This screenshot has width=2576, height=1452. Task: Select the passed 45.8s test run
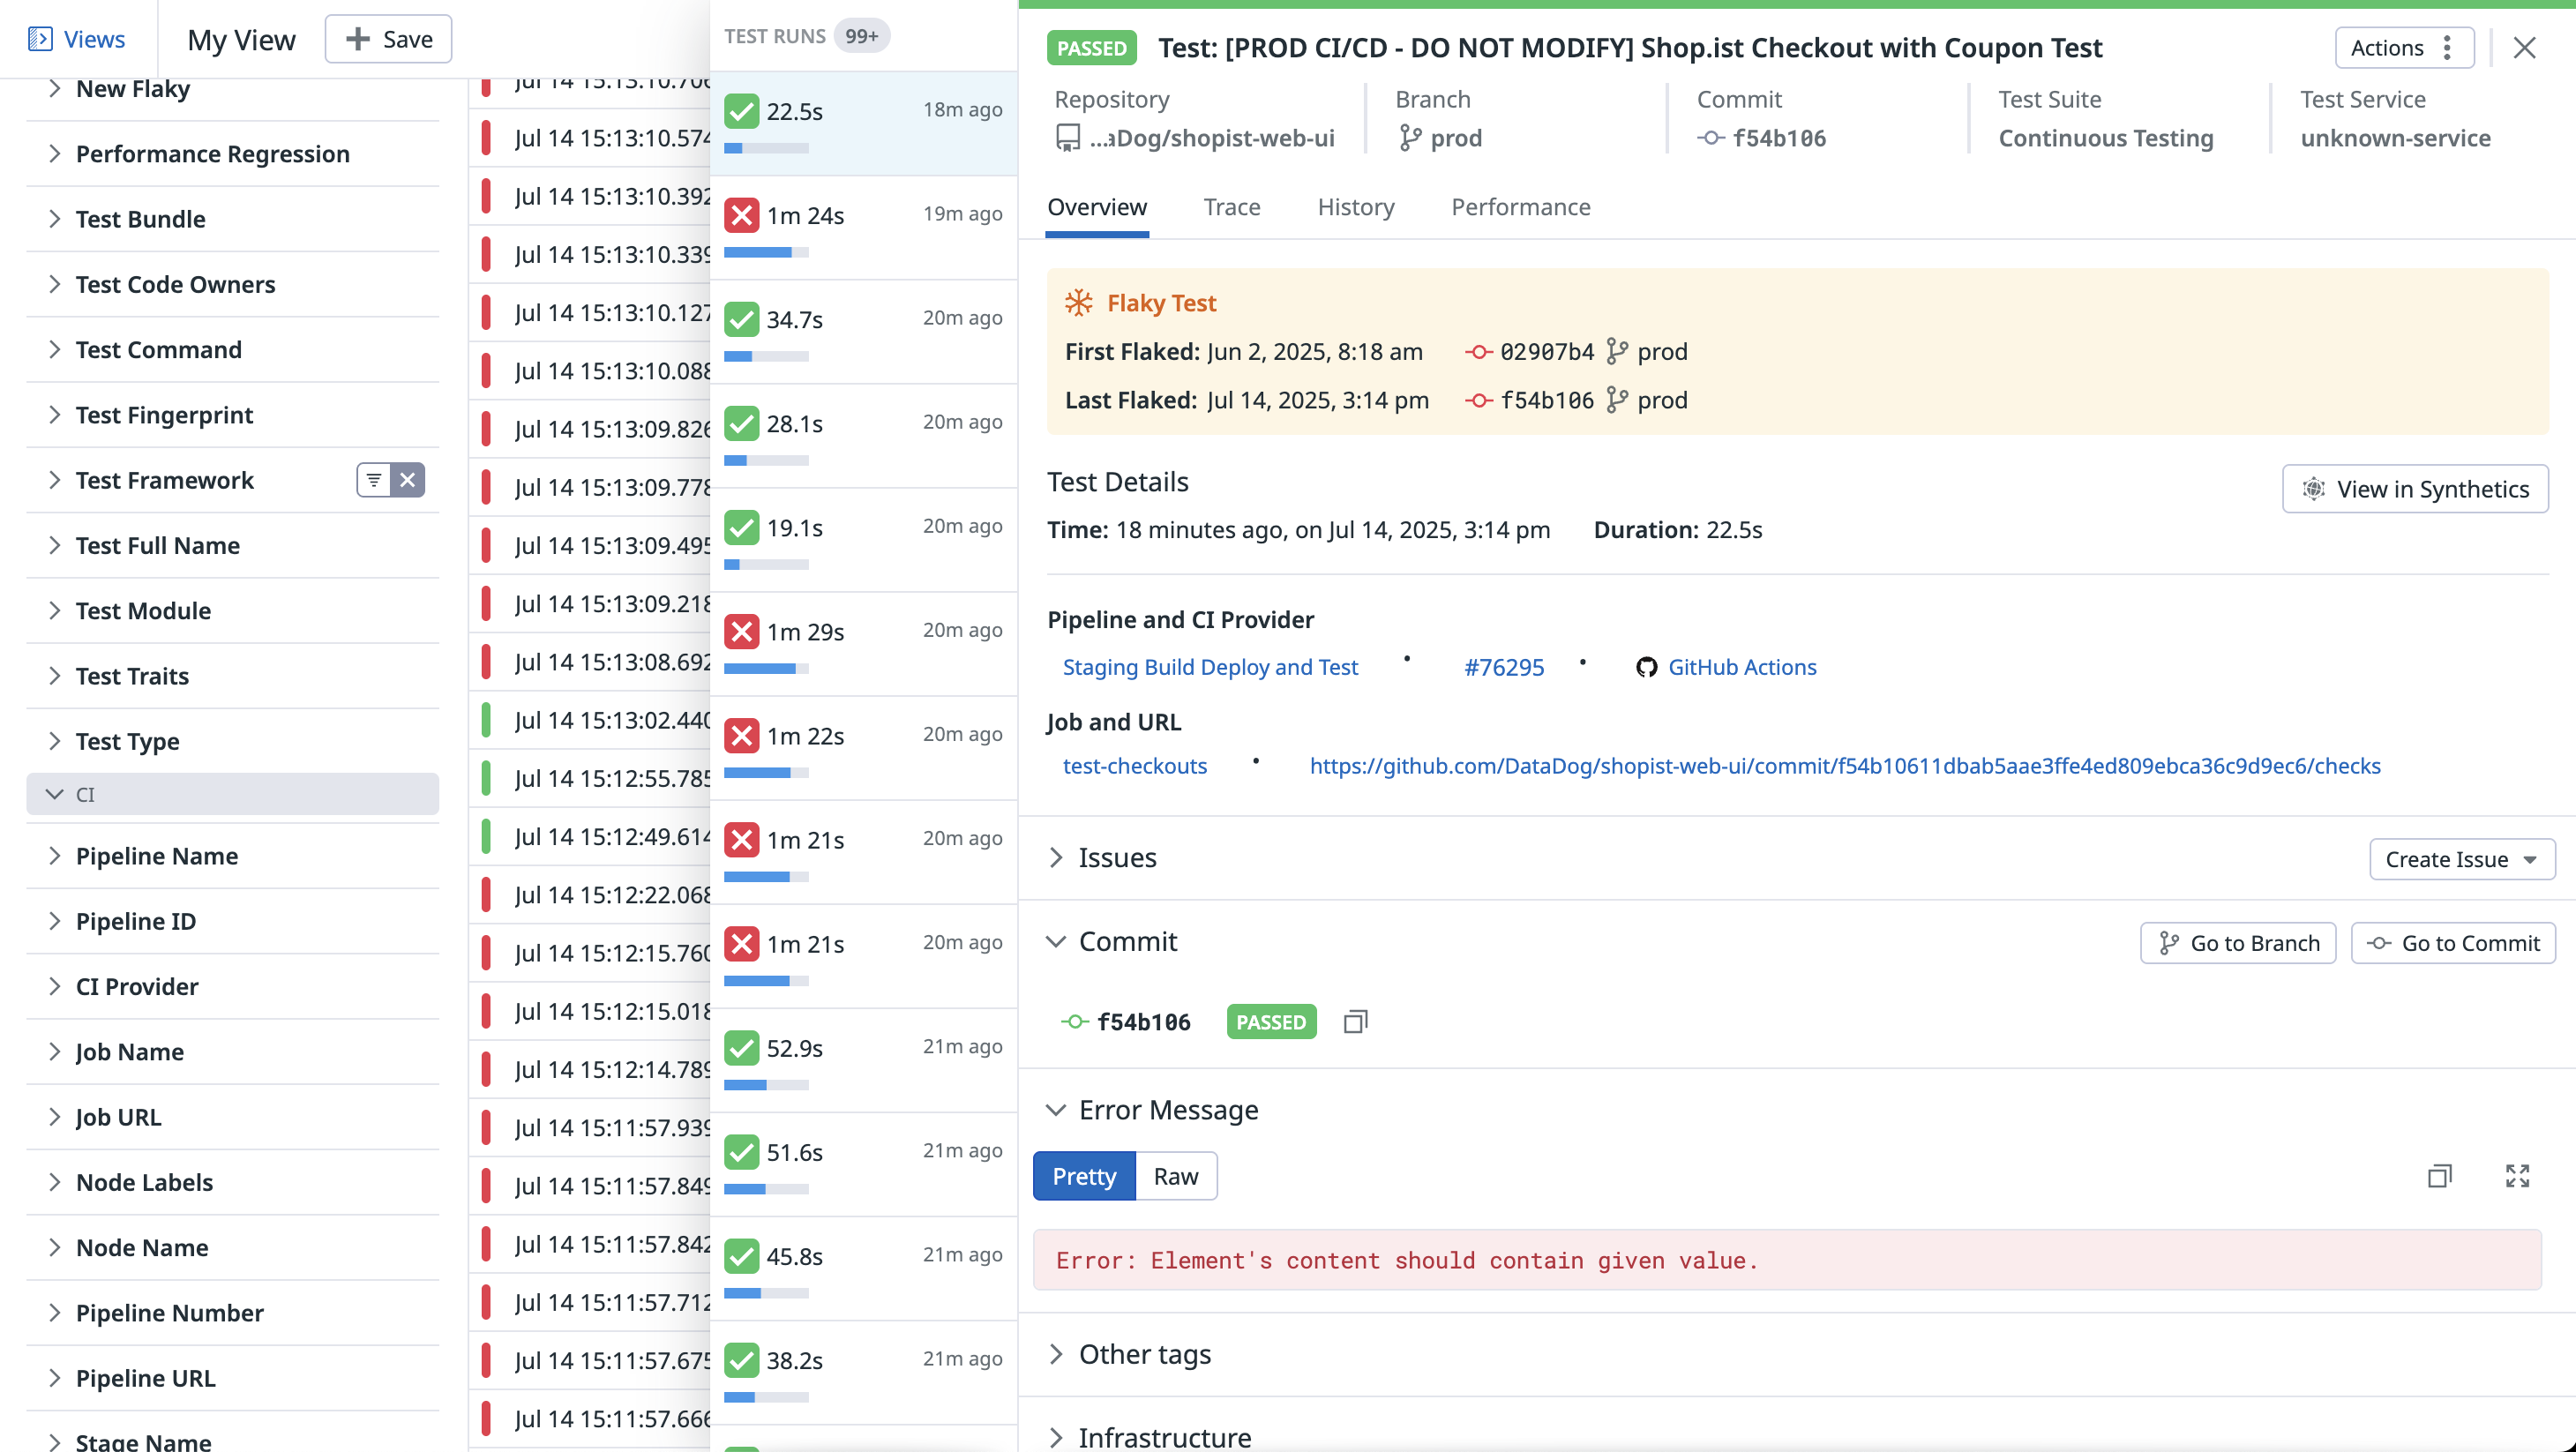pyautogui.click(x=863, y=1268)
